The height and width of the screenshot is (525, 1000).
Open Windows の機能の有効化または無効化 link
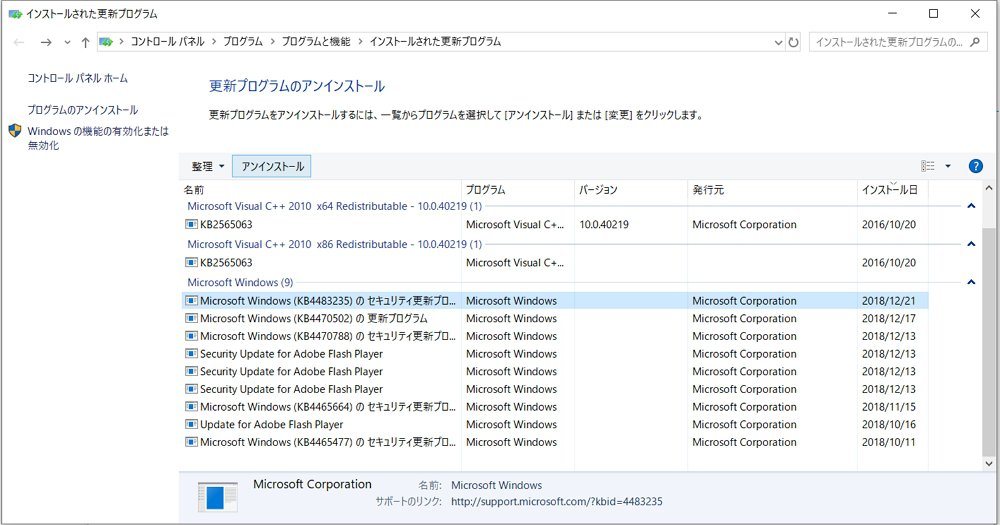point(98,138)
